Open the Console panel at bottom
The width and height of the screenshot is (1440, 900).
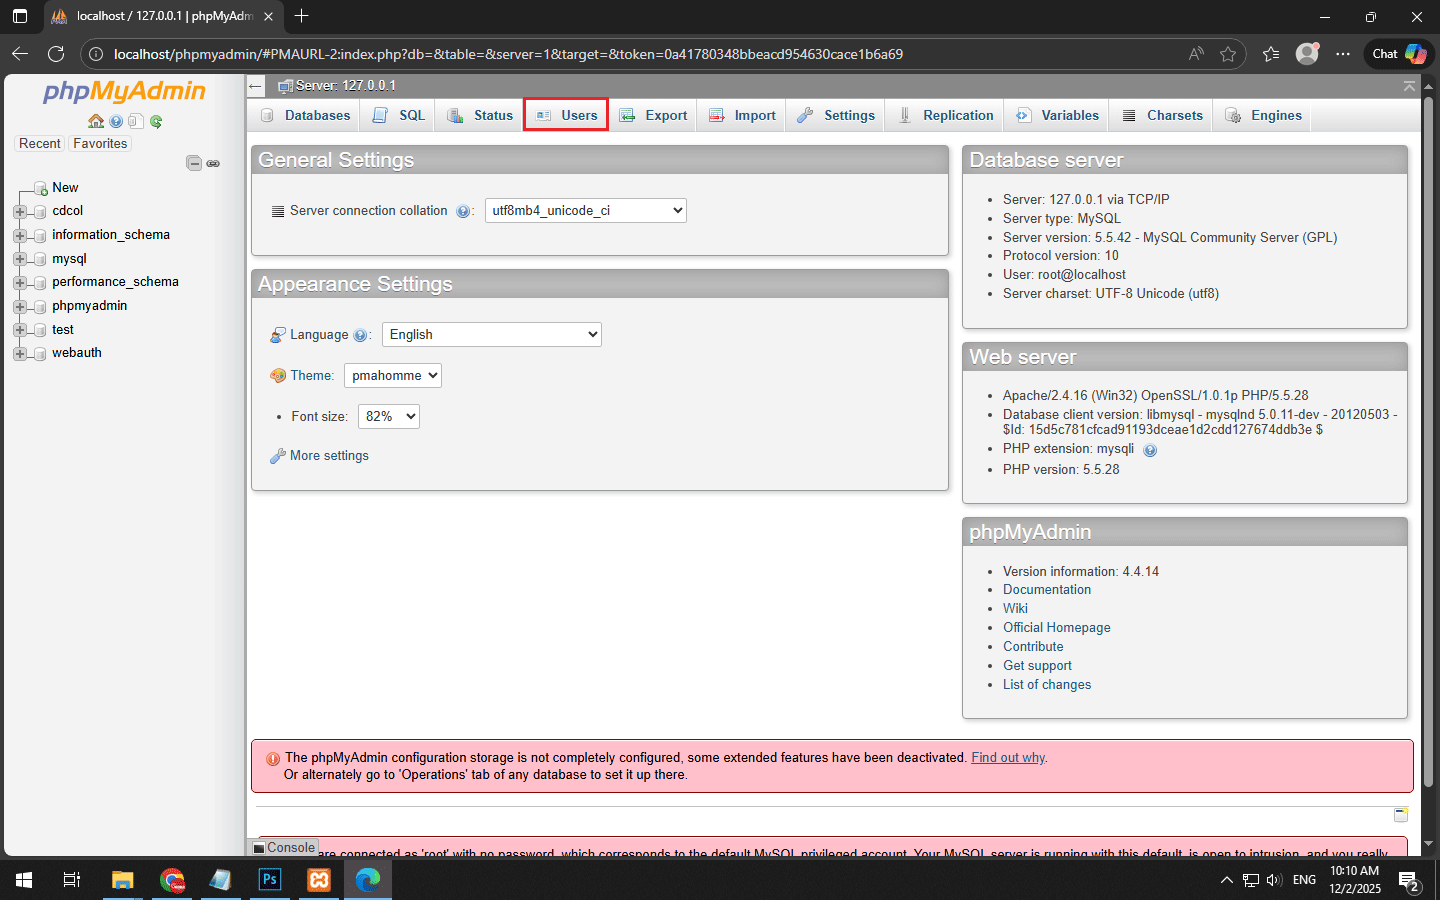click(x=284, y=847)
